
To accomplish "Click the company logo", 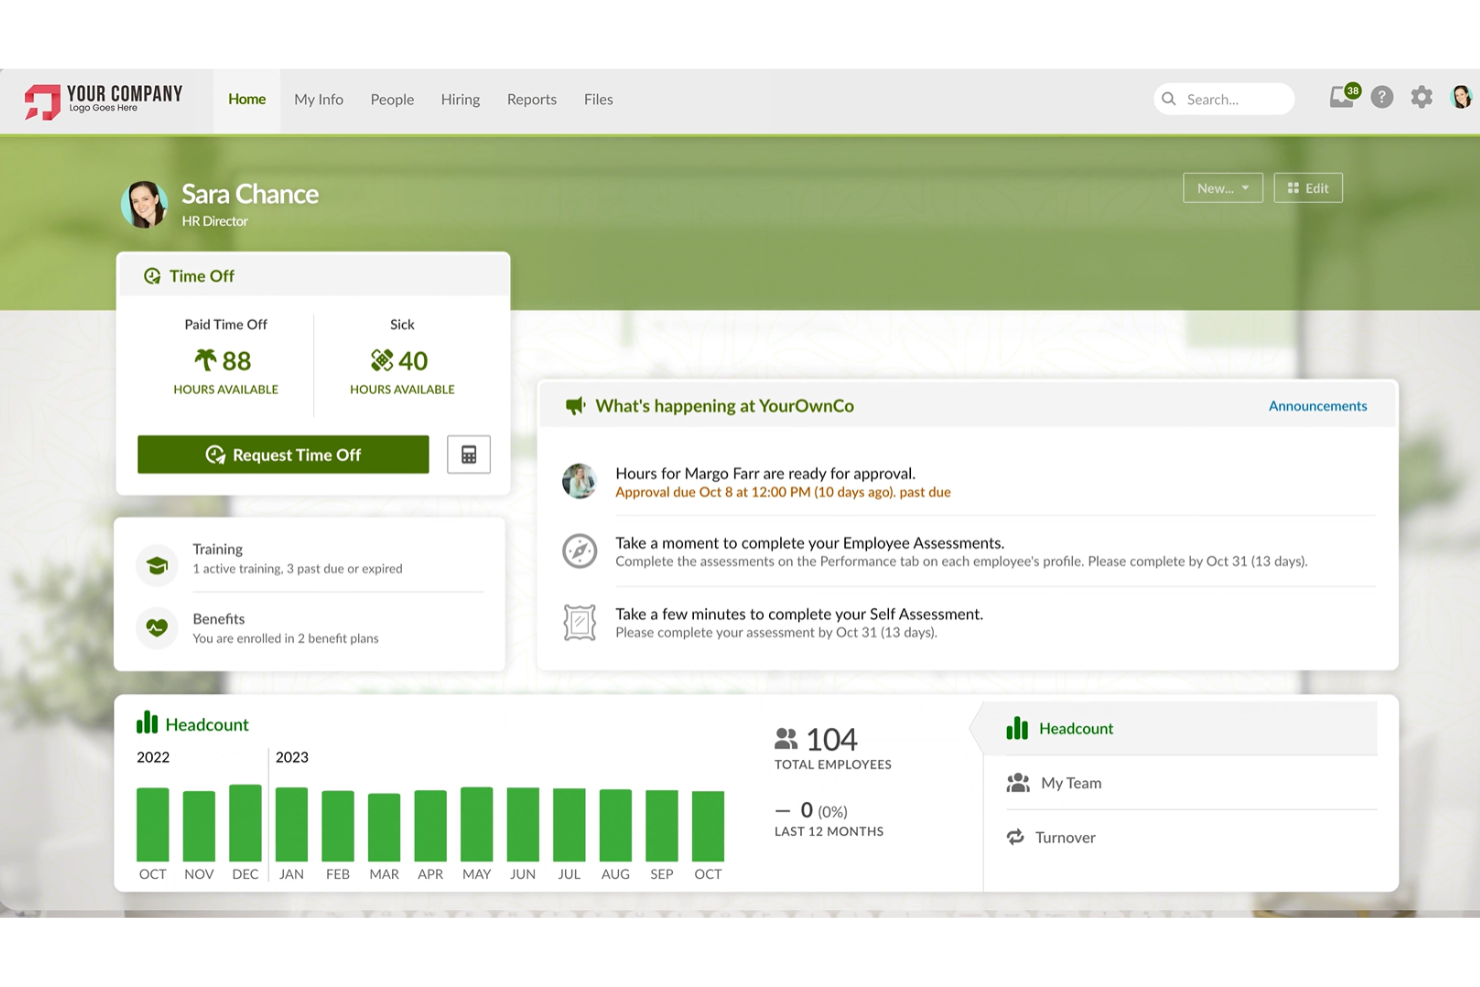I will 104,100.
